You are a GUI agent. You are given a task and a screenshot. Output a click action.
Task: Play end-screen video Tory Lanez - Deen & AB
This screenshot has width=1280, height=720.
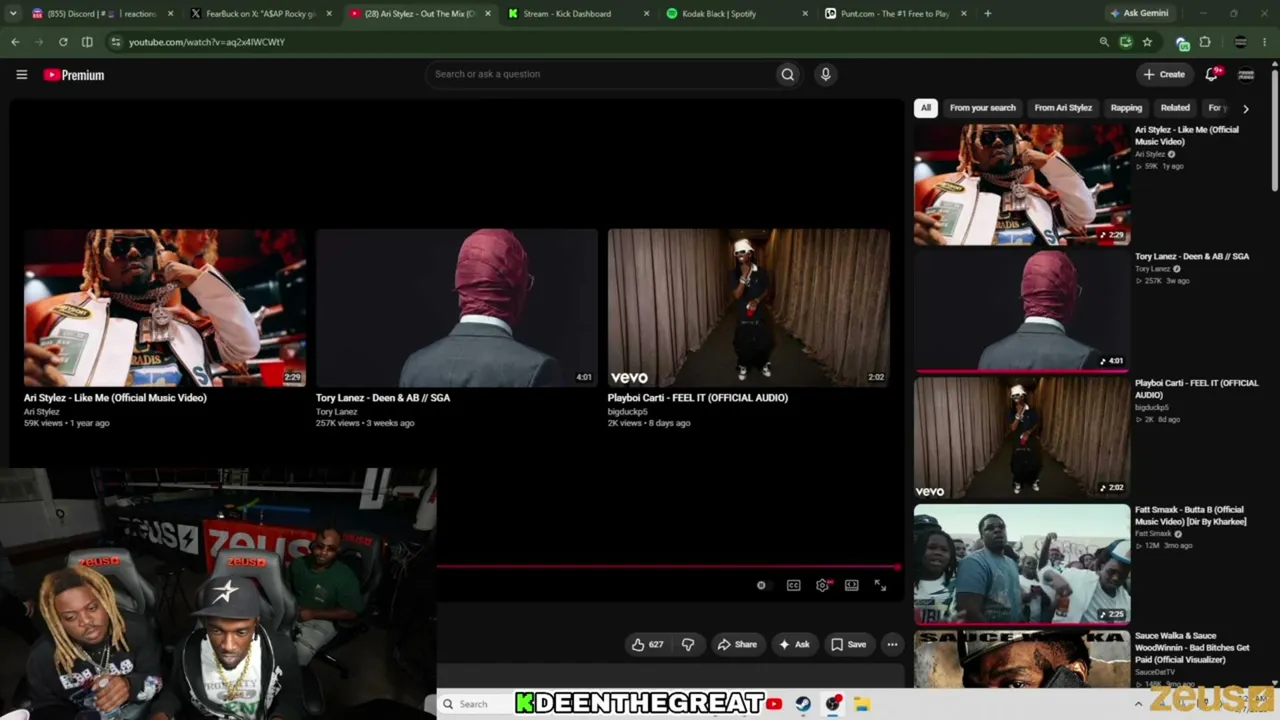point(457,308)
